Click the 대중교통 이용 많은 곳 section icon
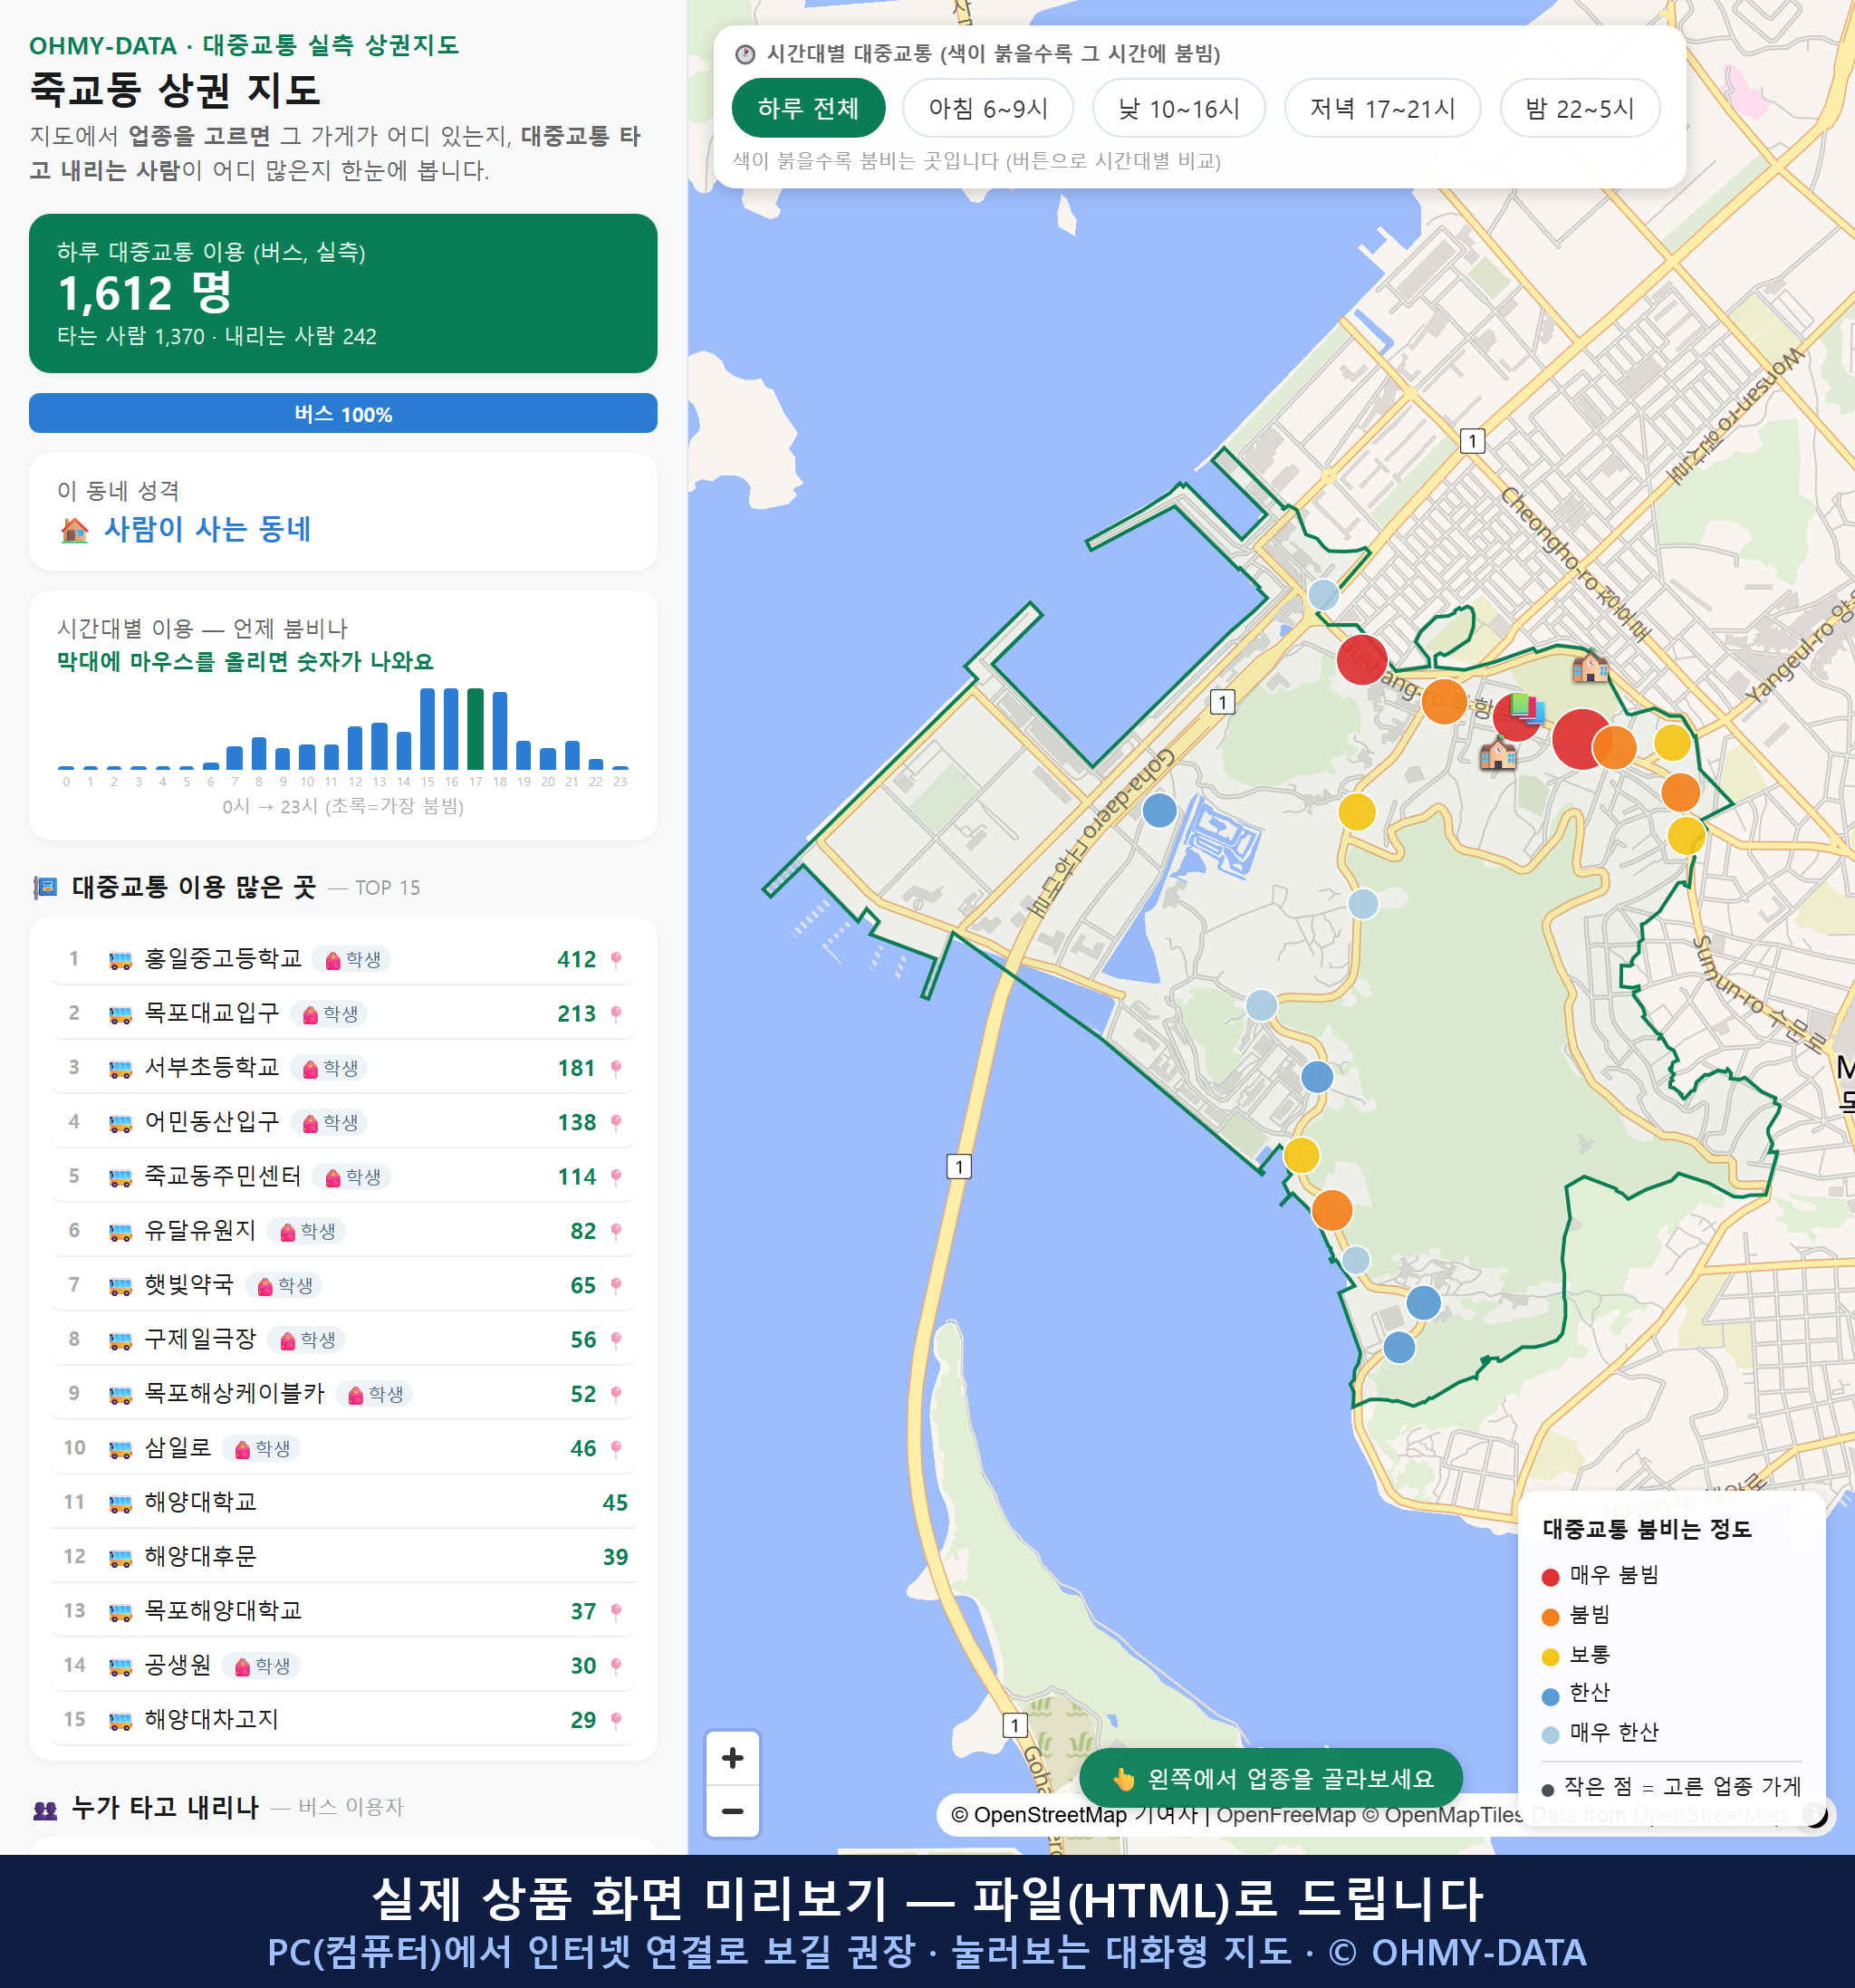 coord(46,887)
